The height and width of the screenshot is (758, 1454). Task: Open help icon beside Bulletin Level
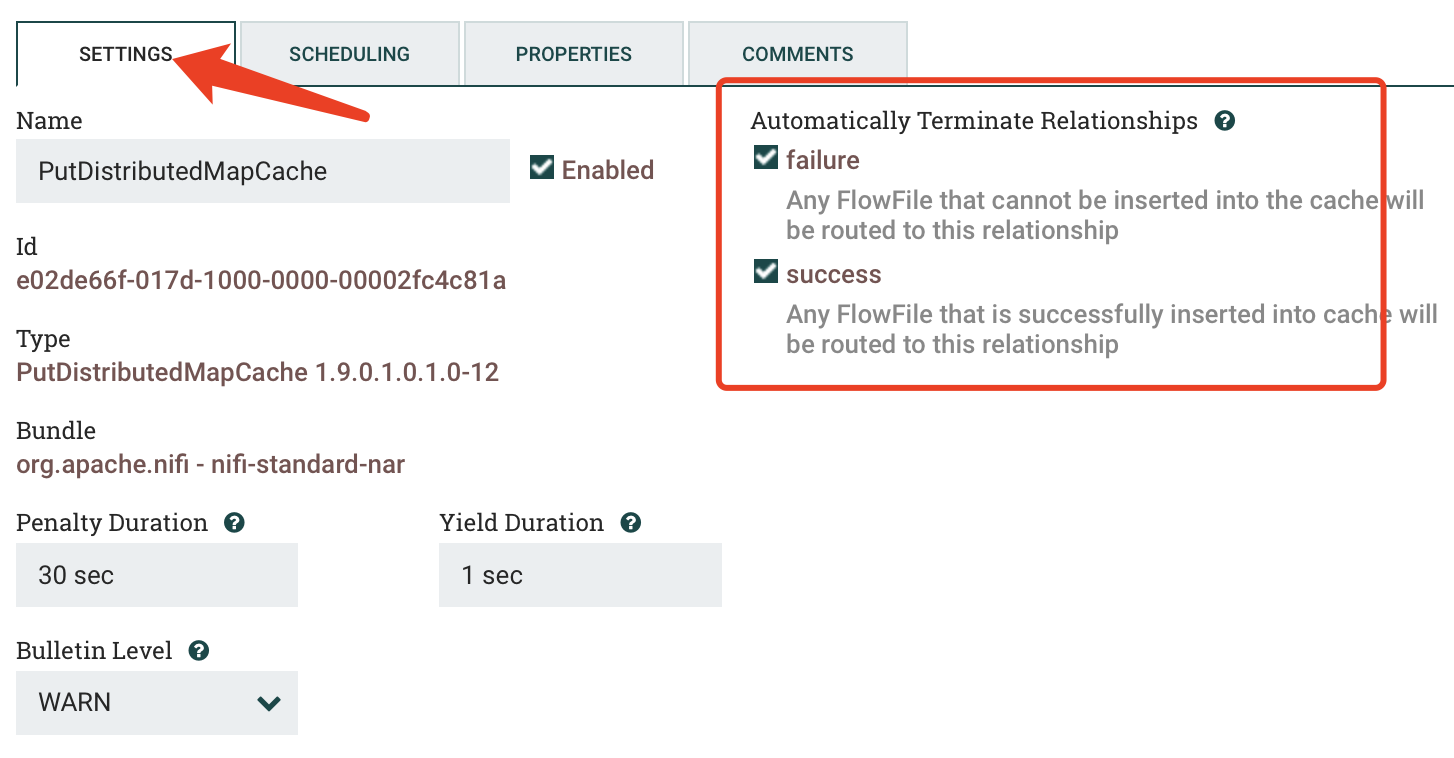(x=199, y=651)
